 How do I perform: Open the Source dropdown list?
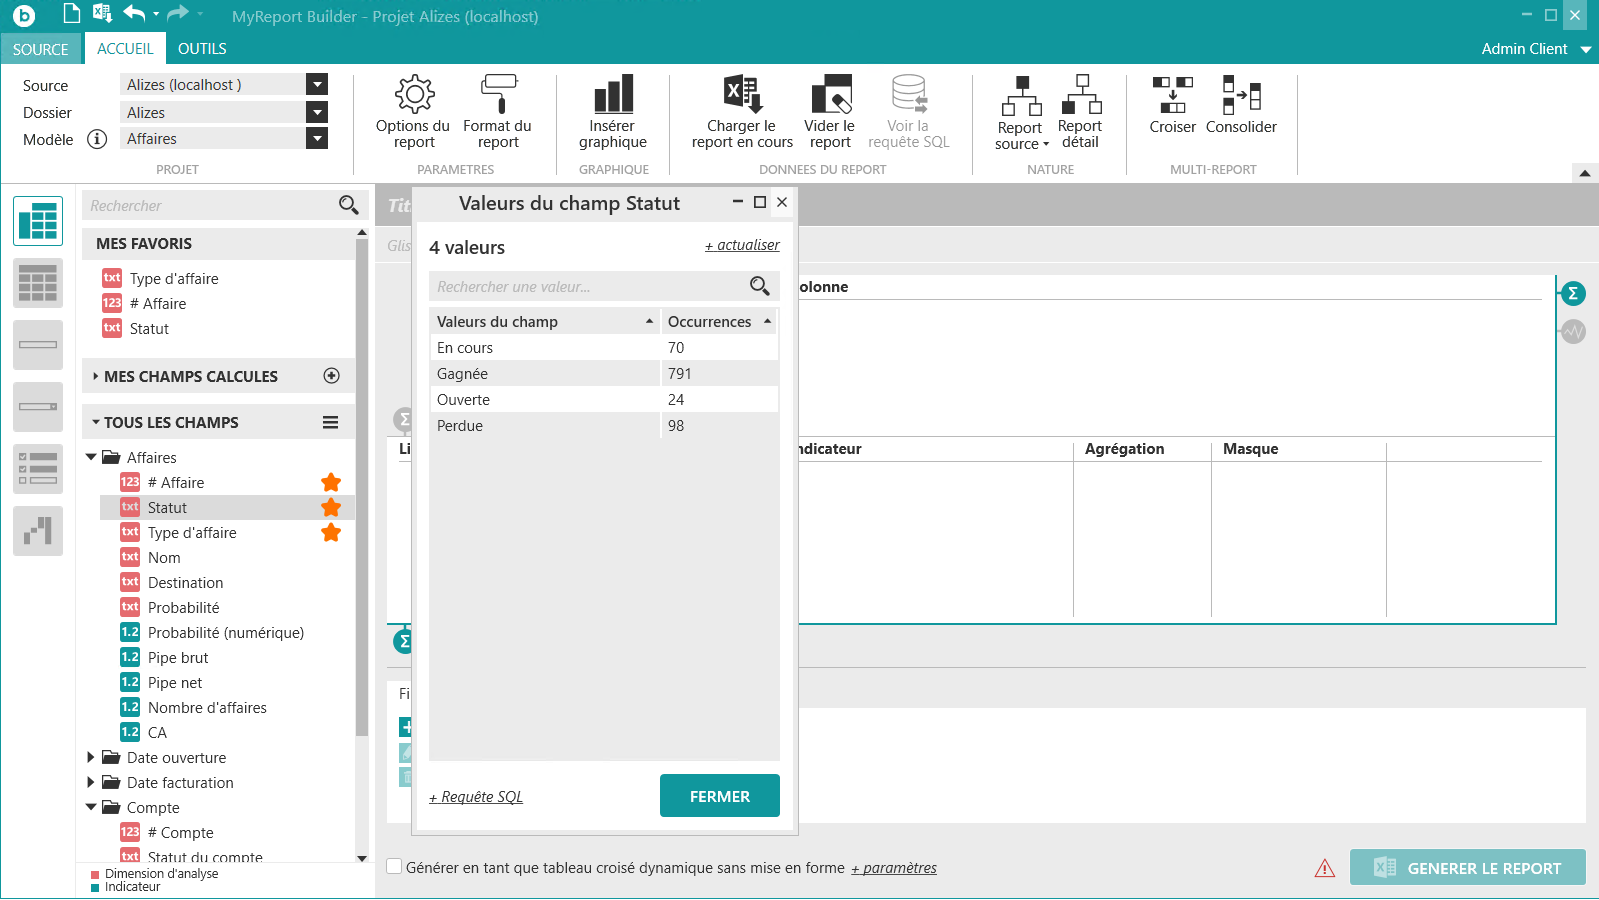pos(317,85)
